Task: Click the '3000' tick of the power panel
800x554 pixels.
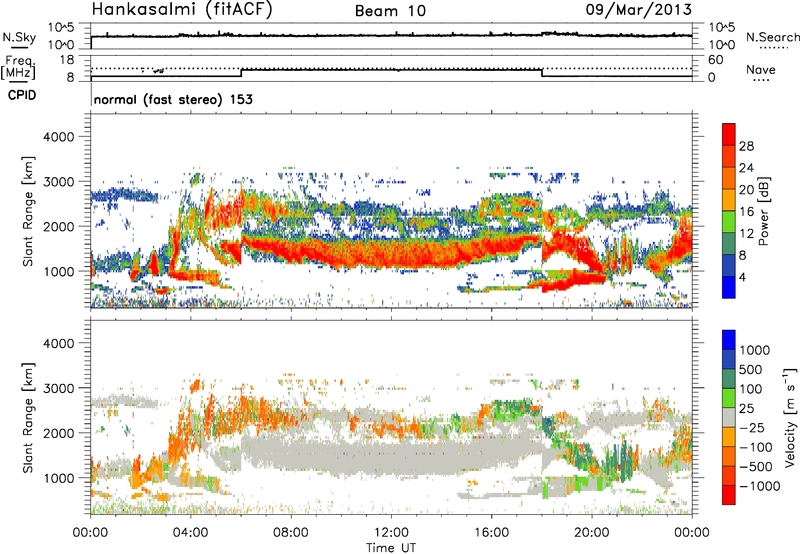Action: tap(58, 182)
